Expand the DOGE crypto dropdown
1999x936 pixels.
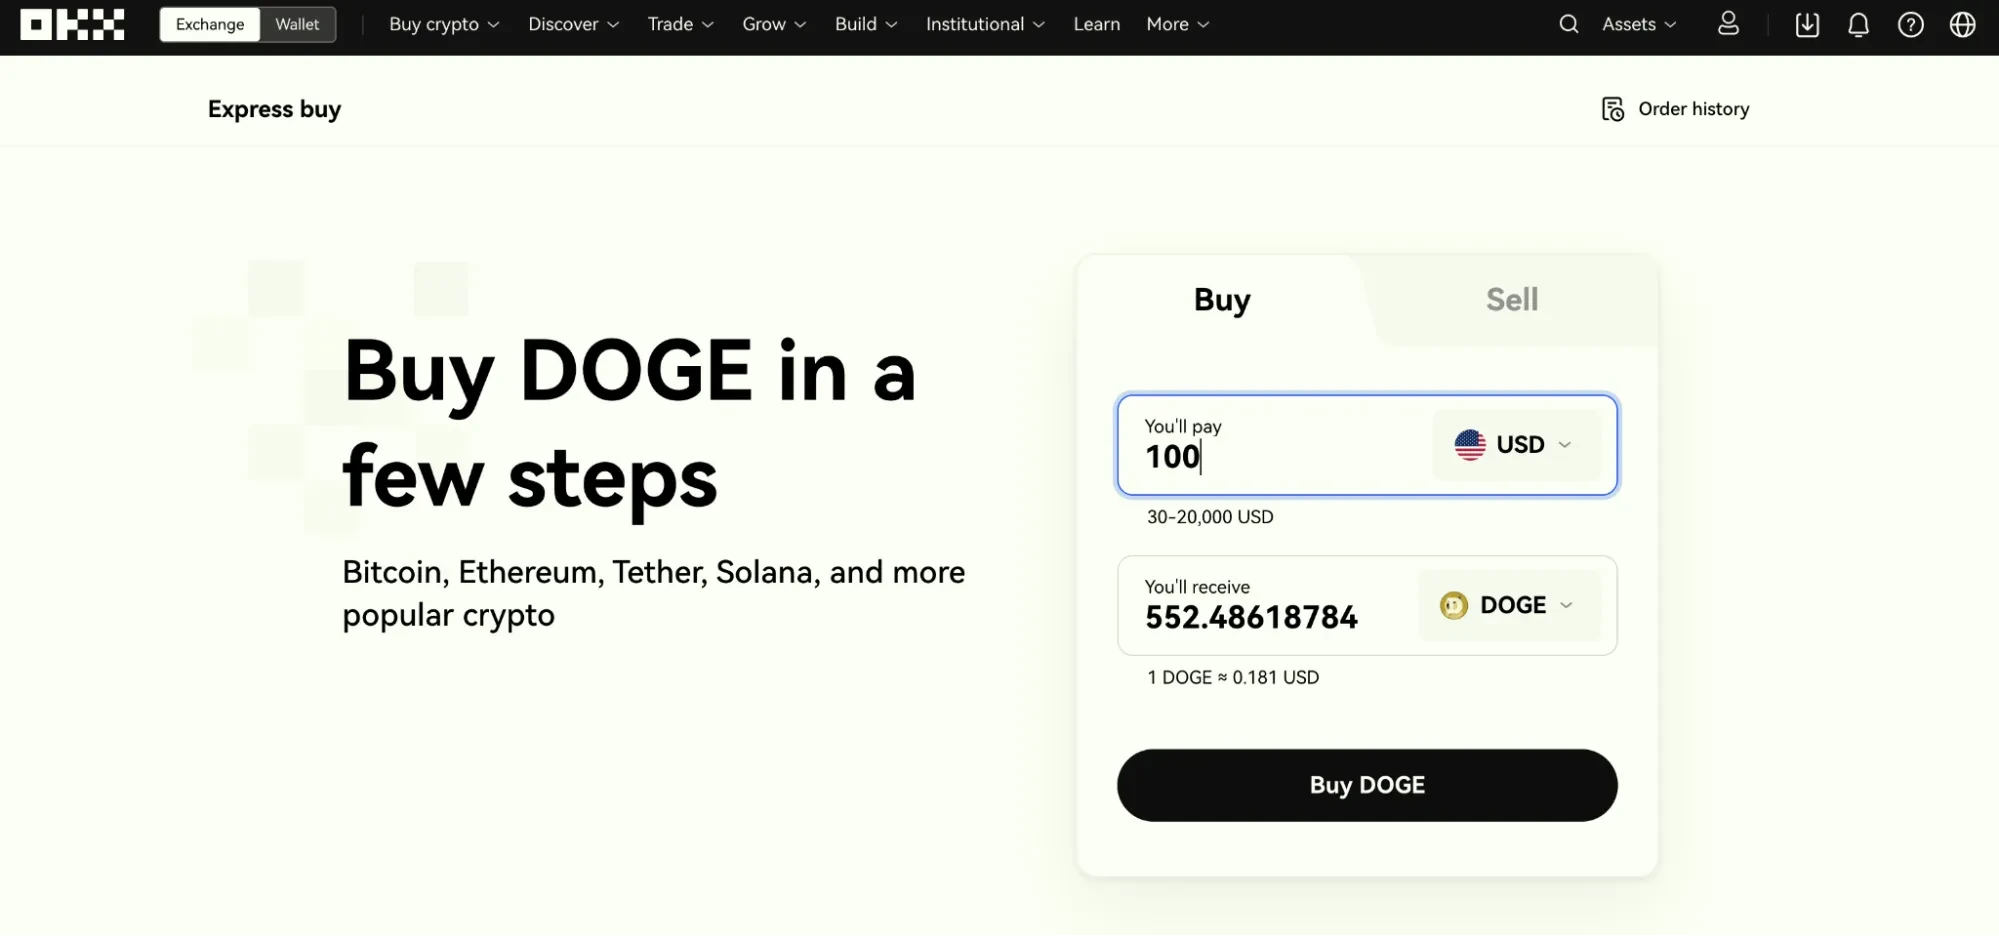coord(1509,605)
